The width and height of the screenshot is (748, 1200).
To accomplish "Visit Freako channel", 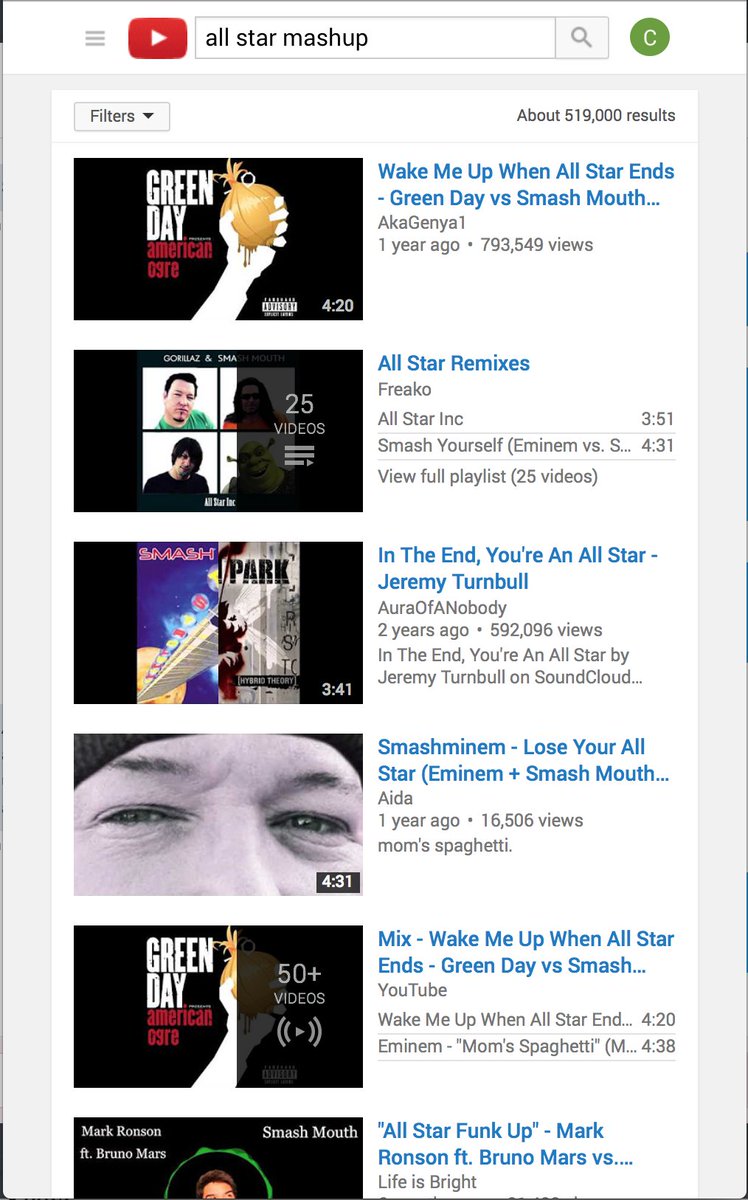I will (405, 389).
